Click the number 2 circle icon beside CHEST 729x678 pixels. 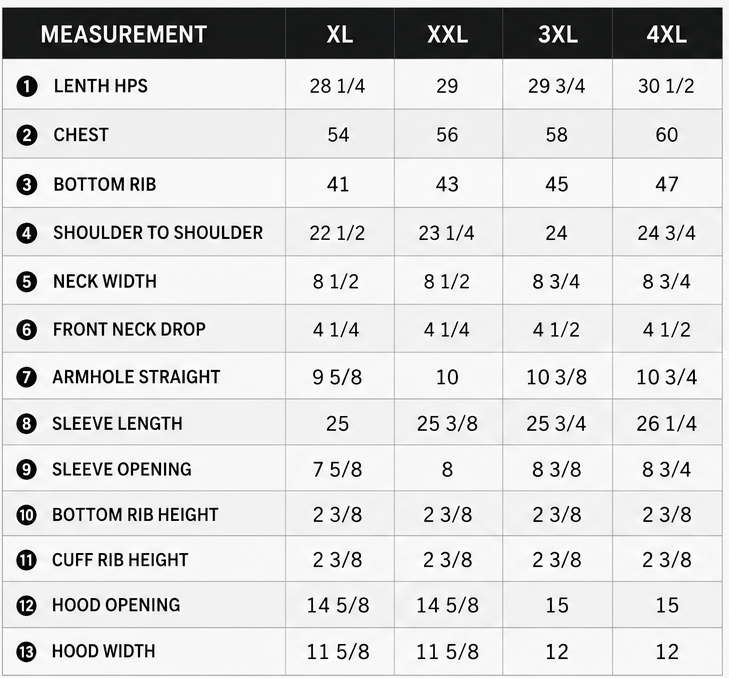pyautogui.click(x=27, y=135)
